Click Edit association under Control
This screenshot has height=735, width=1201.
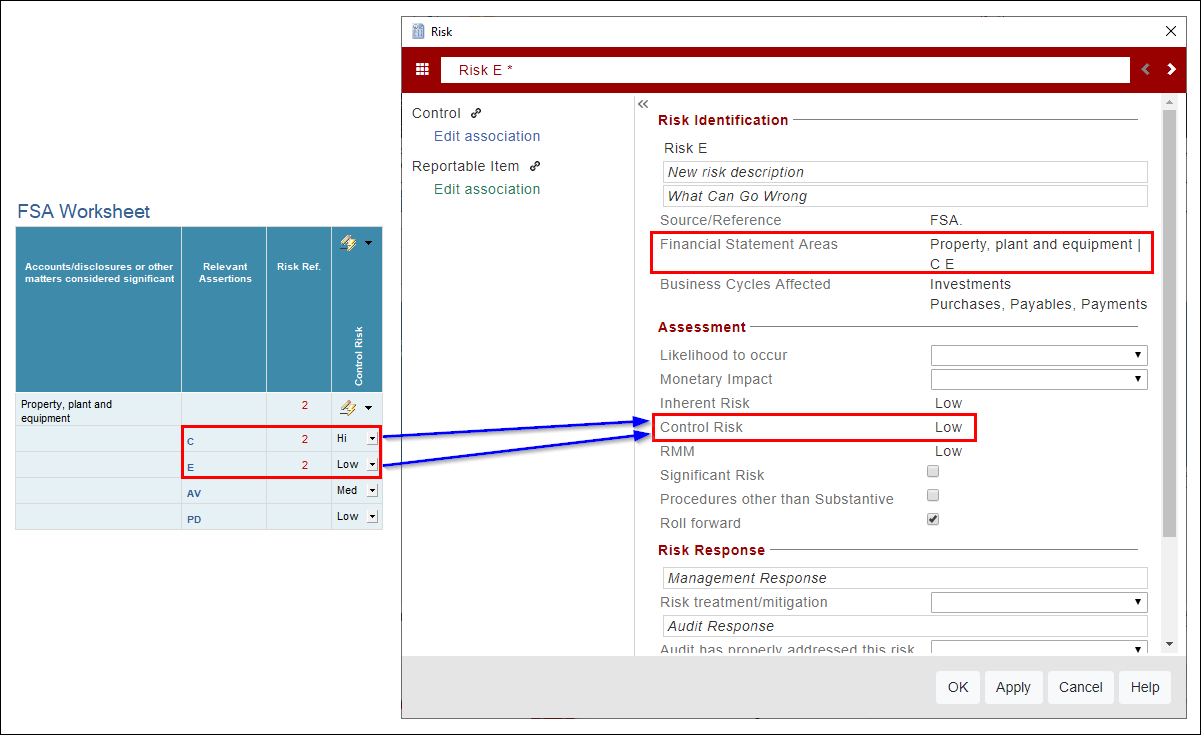(x=487, y=136)
